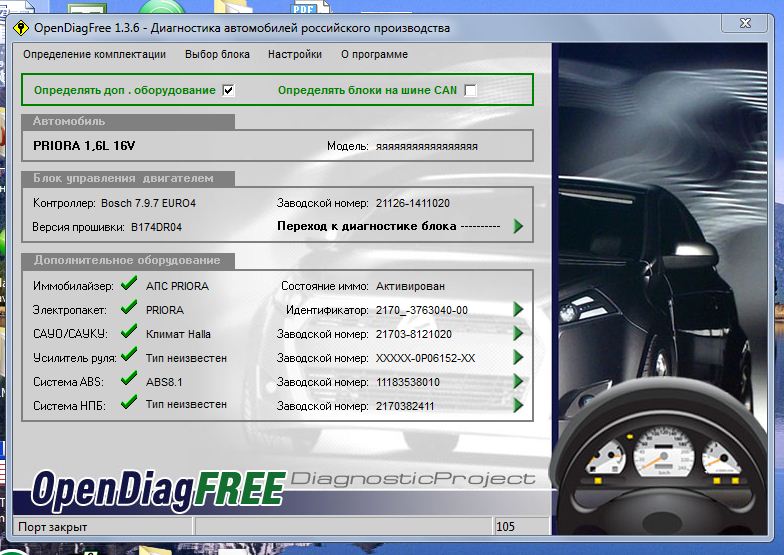784x555 pixels.
Task: Click identifier 2170_-3763040-00
Action: [422, 310]
